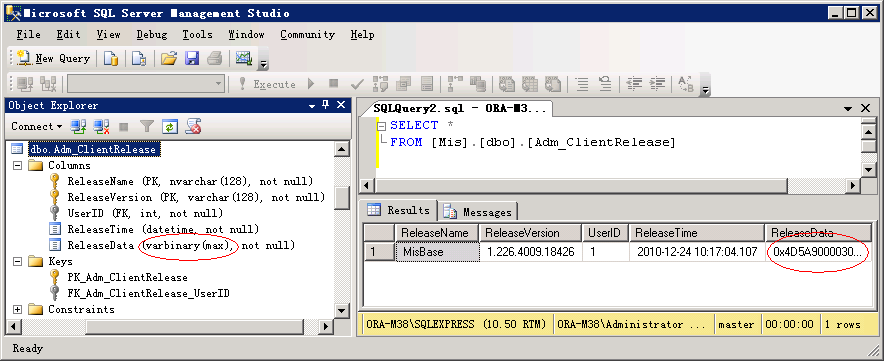Viewport: 884px width, 361px height.
Task: Click the IntelliSense Enabled icon
Action: click(427, 84)
